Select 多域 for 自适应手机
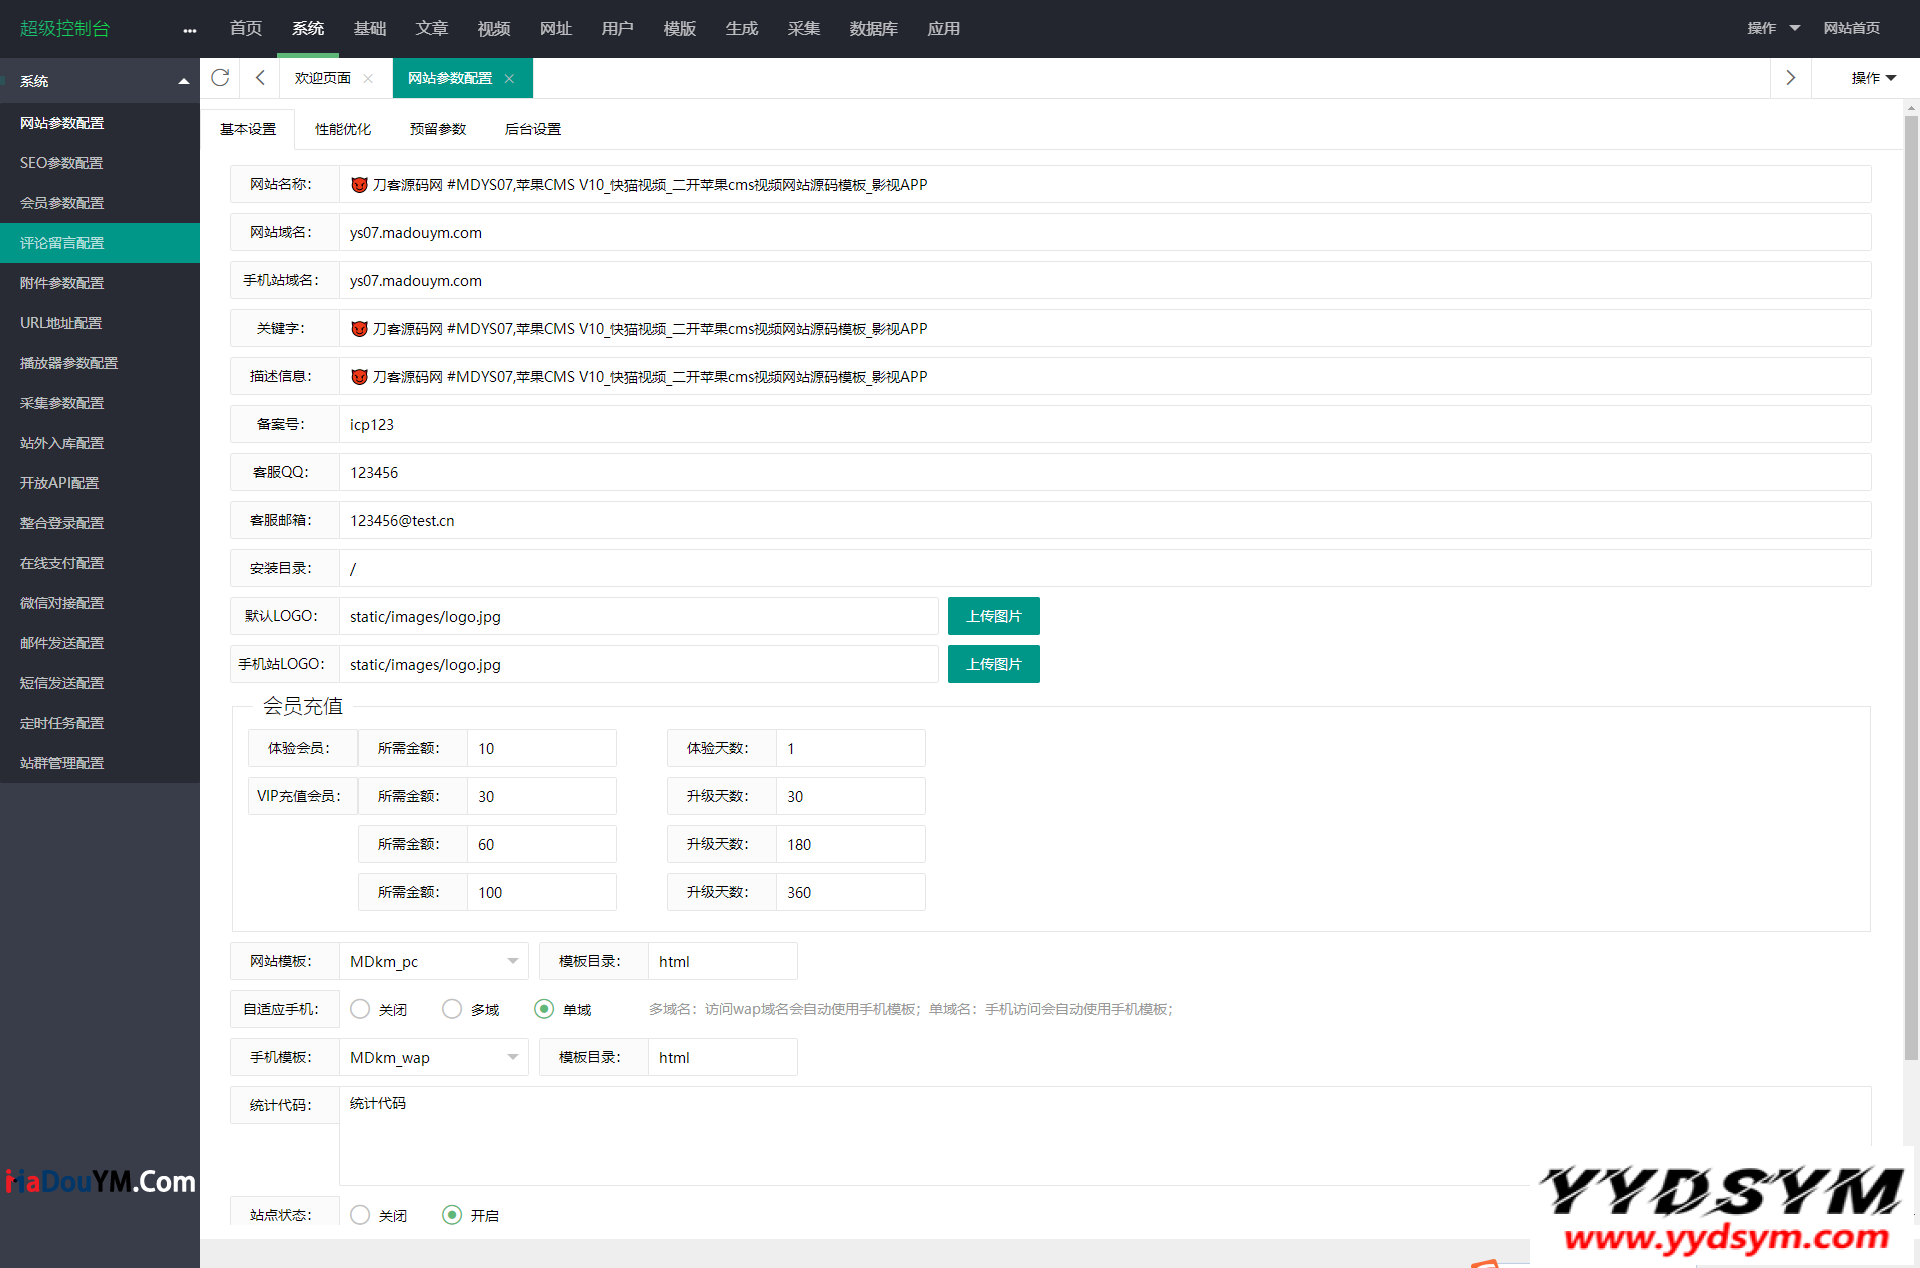This screenshot has height=1268, width=1920. [452, 1009]
